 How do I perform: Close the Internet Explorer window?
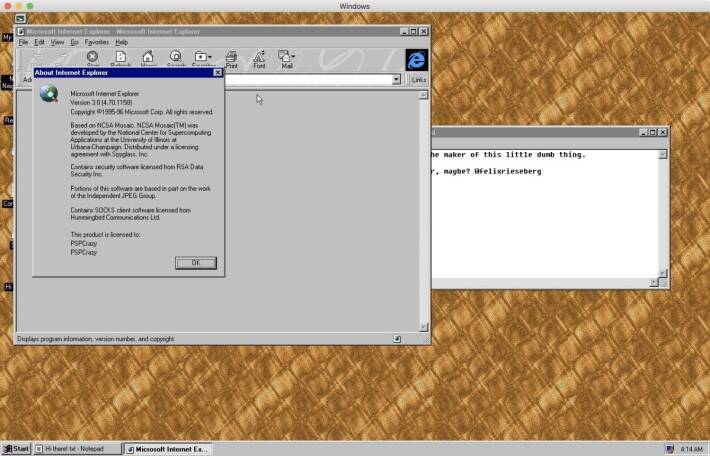[423, 31]
